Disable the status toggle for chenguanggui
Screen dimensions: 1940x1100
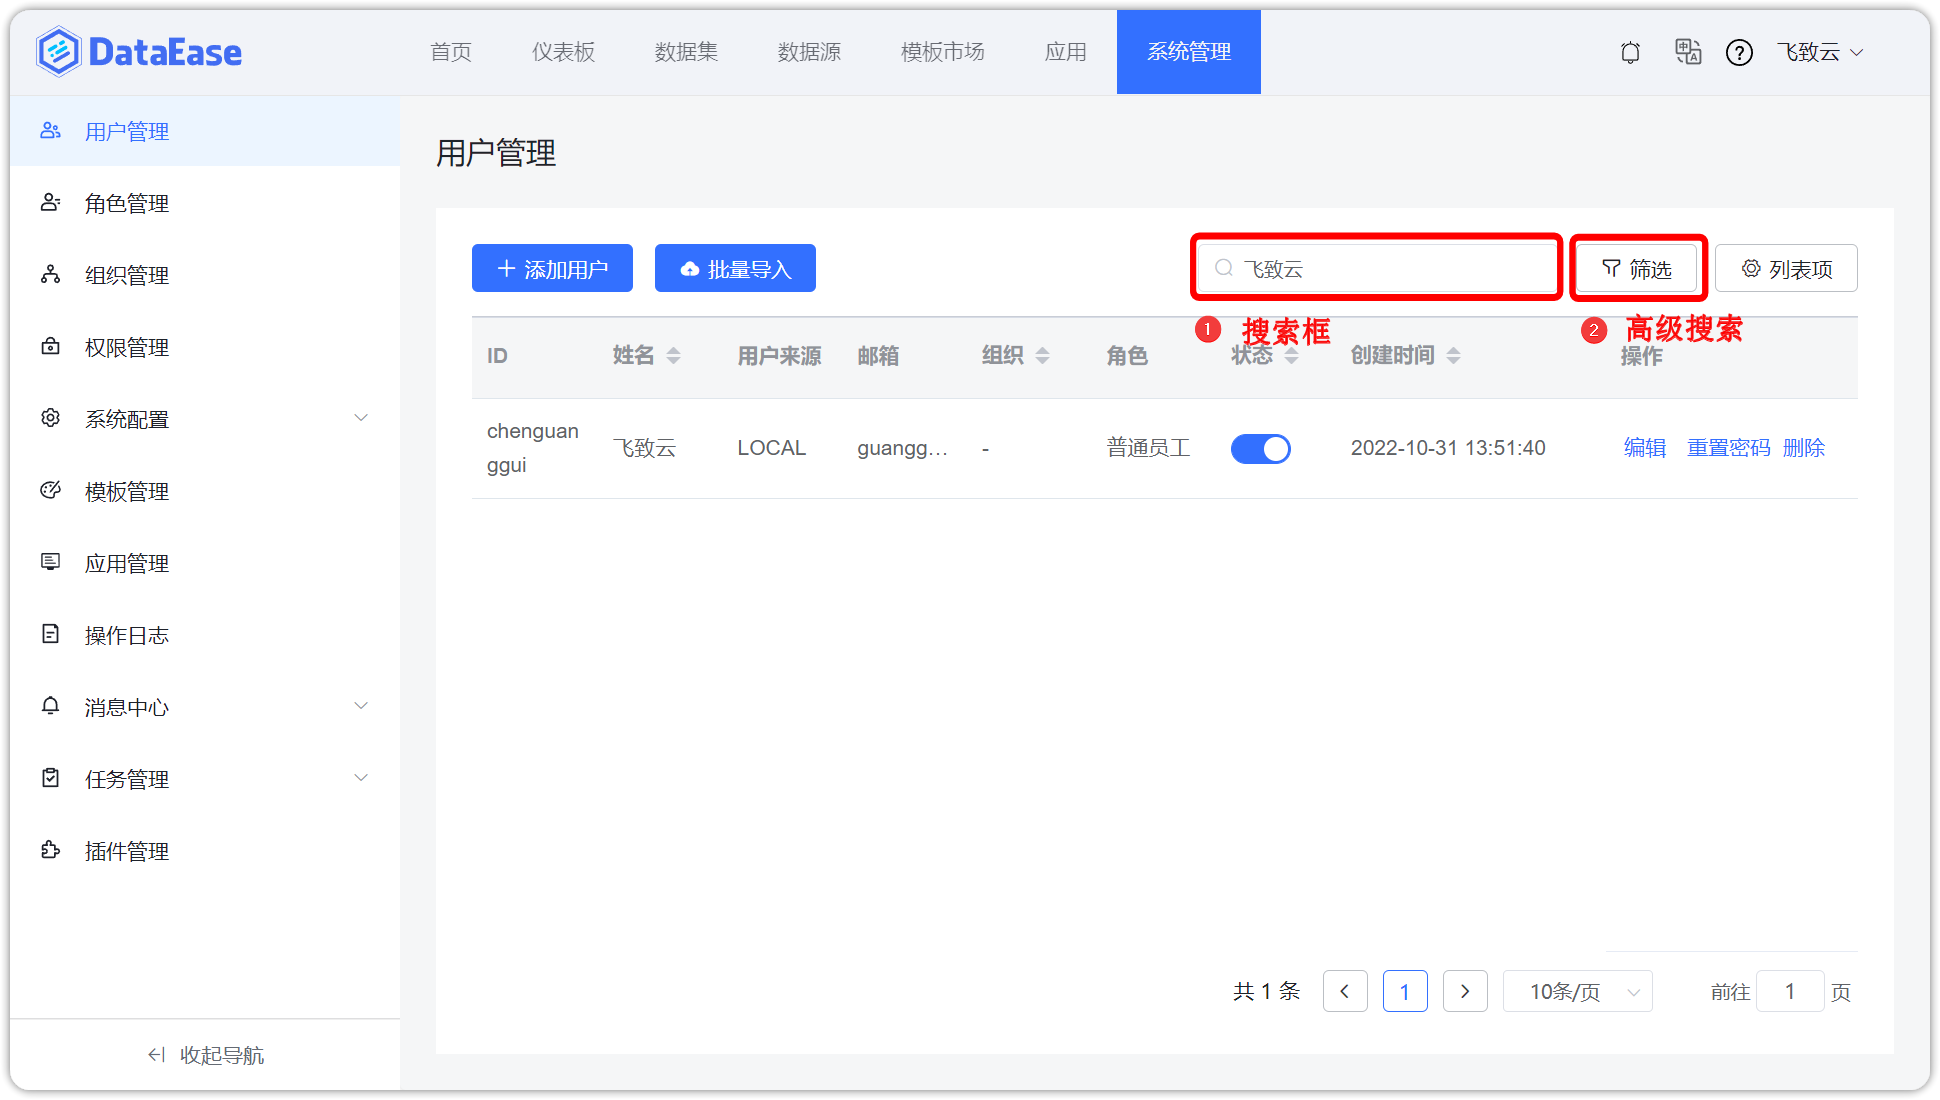[x=1261, y=449]
